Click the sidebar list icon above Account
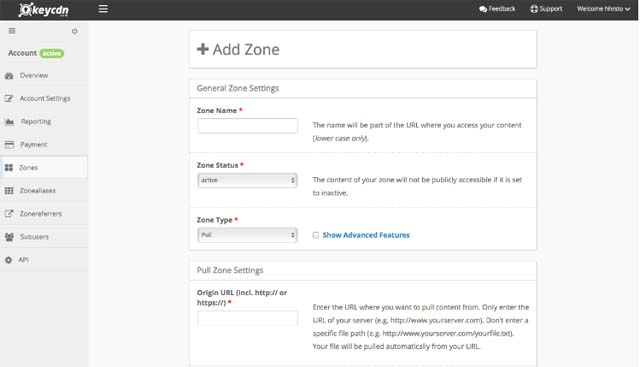Viewport: 640px width, 367px height. pyautogui.click(x=12, y=31)
